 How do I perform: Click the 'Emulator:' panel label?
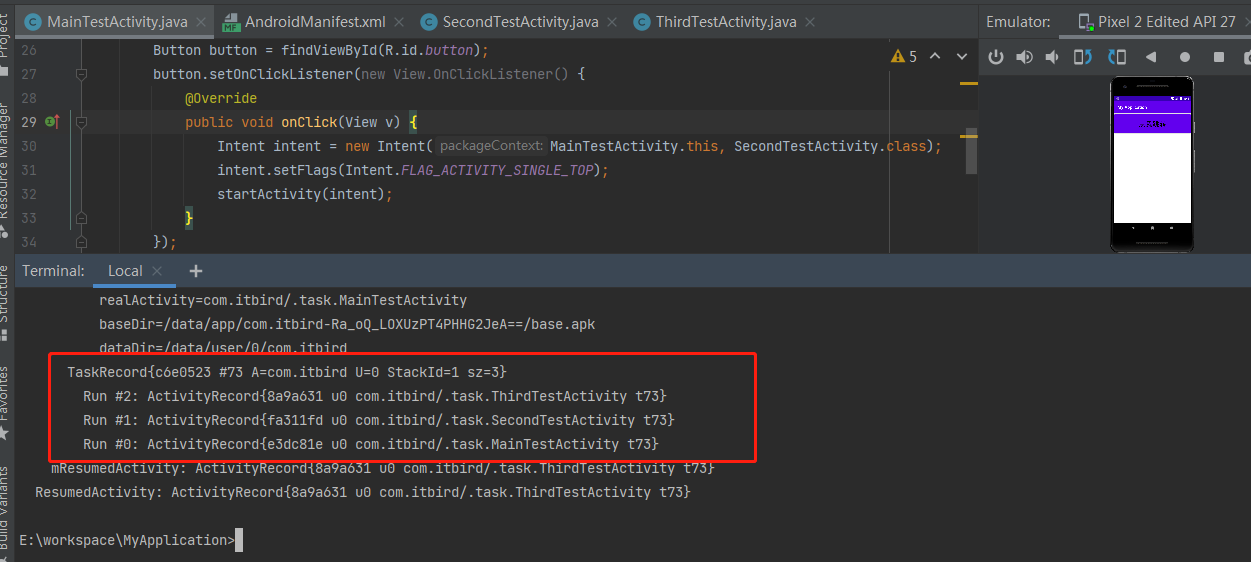(1018, 22)
